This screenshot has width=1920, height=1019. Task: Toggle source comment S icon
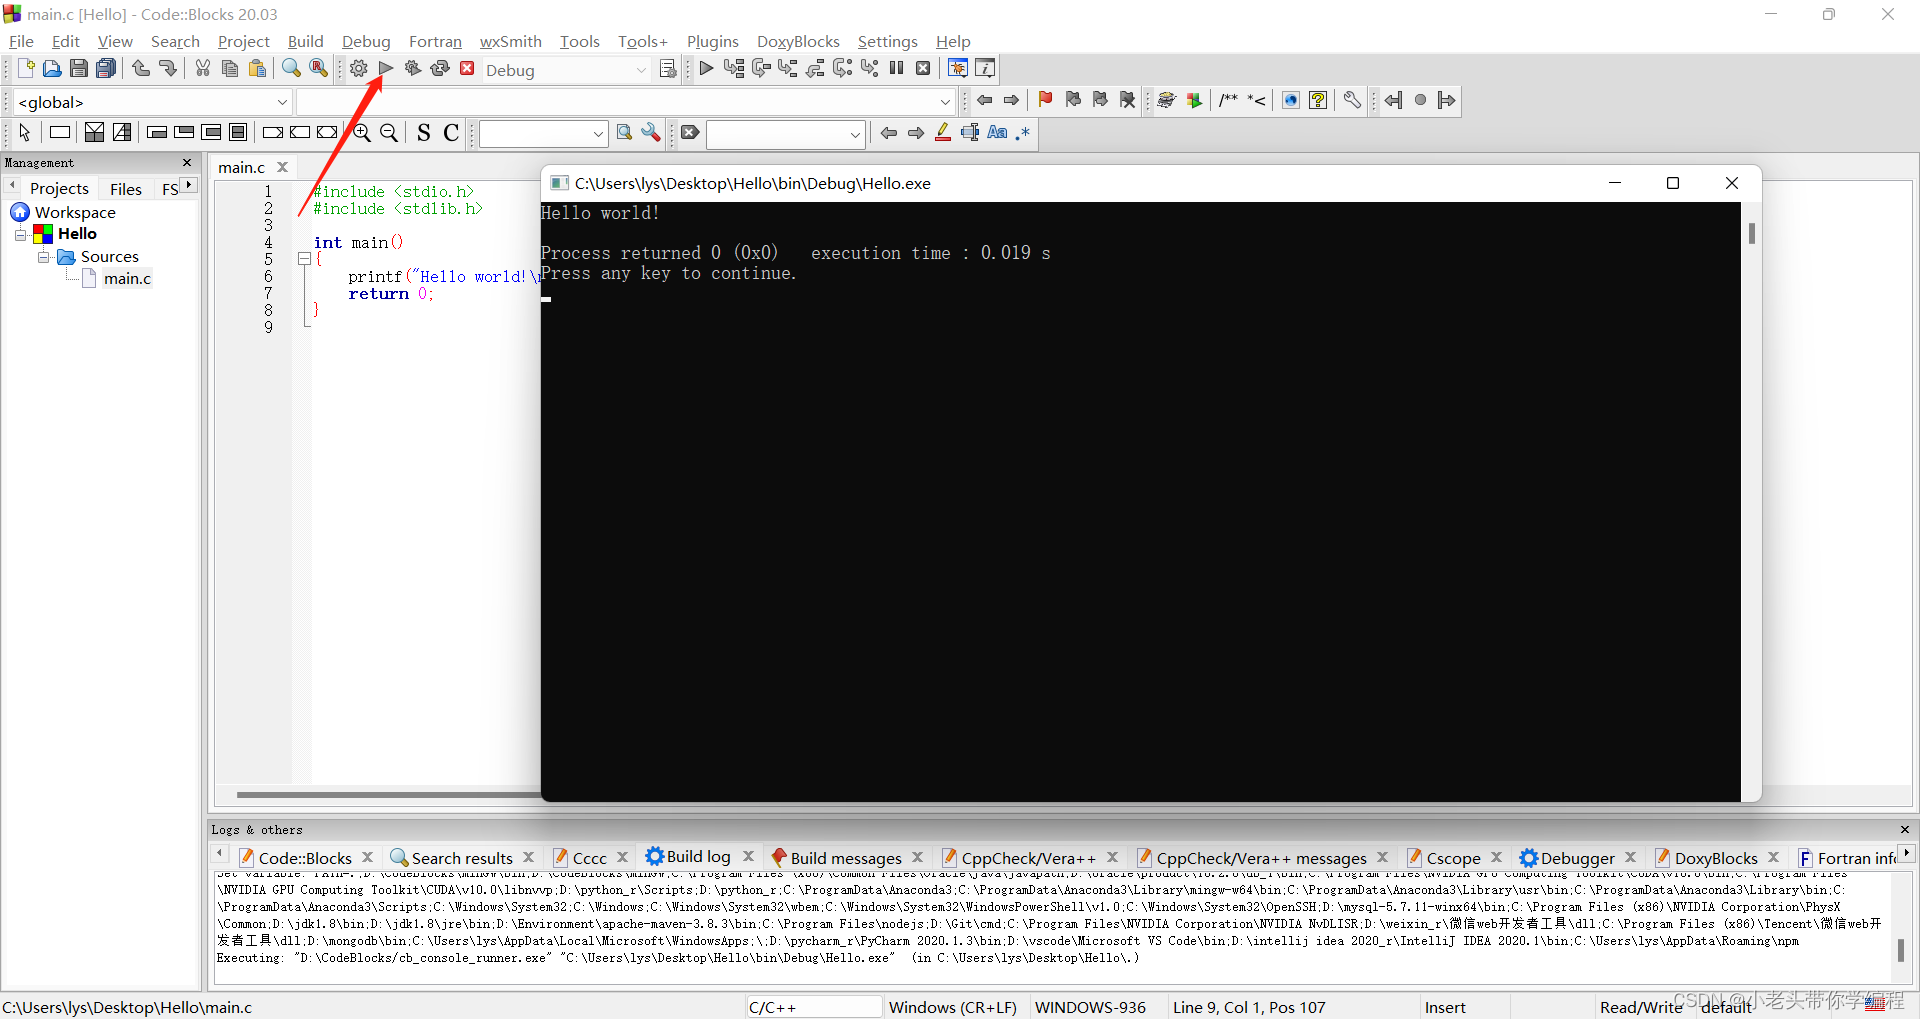(x=424, y=132)
